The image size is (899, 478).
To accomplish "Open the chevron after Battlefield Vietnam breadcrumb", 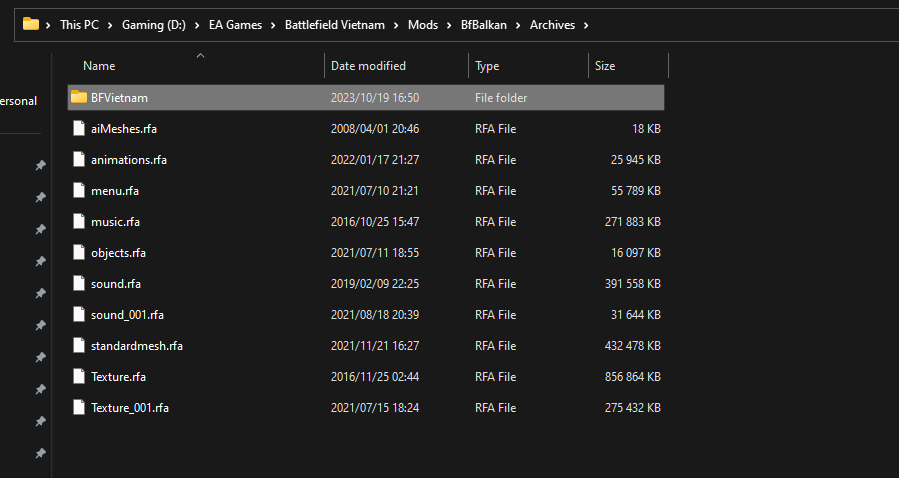I will tap(397, 25).
